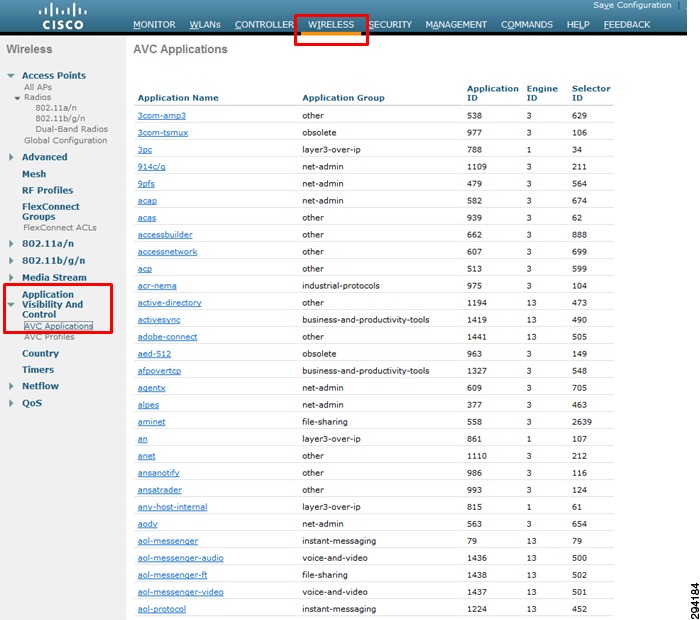Open 802.11a/n under Radios
The height and width of the screenshot is (620, 700).
(x=56, y=108)
